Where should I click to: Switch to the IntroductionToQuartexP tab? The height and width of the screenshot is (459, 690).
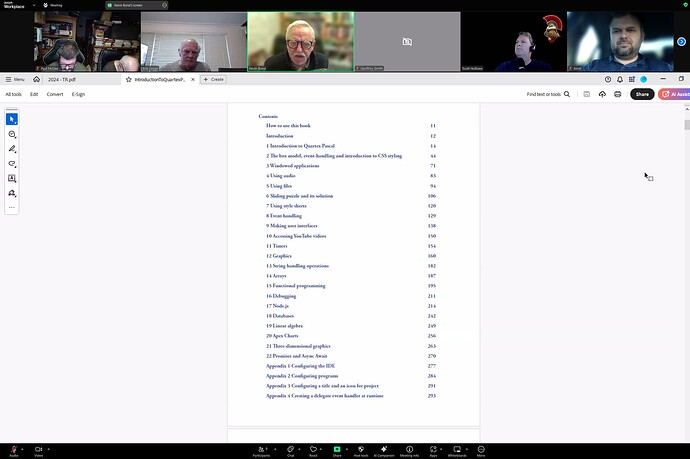tap(159, 80)
